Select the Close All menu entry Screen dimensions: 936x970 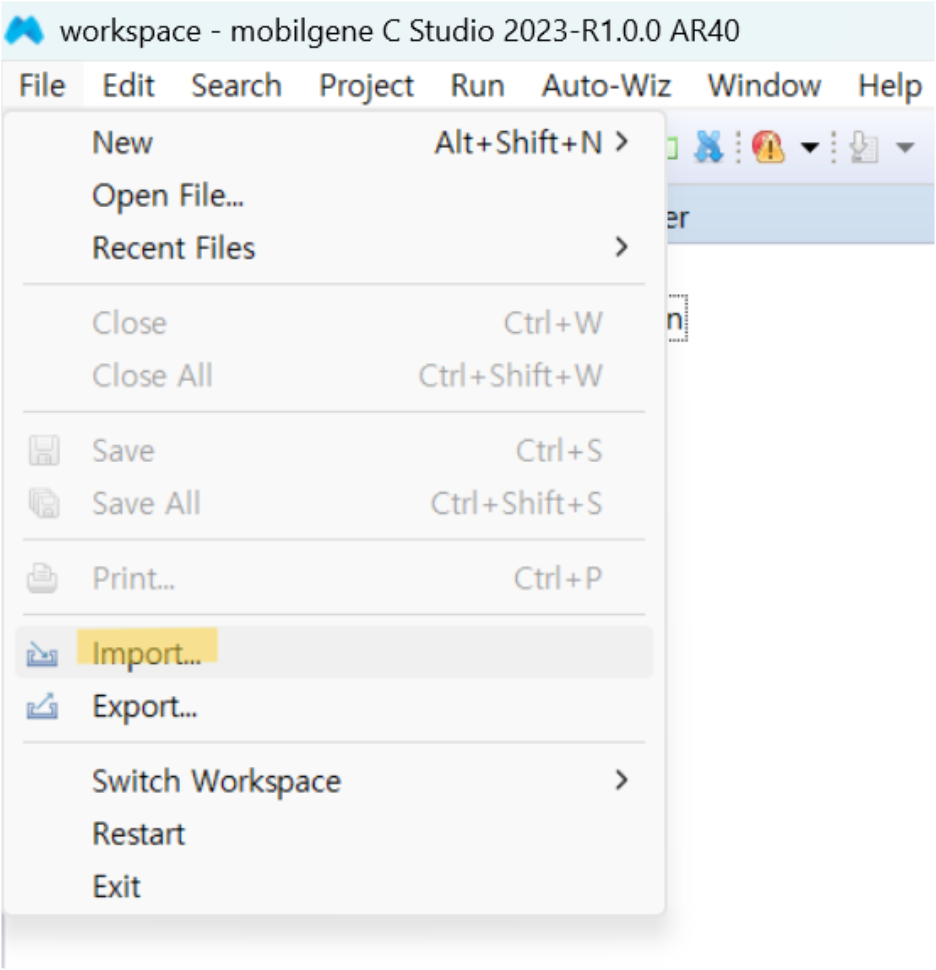(334, 376)
